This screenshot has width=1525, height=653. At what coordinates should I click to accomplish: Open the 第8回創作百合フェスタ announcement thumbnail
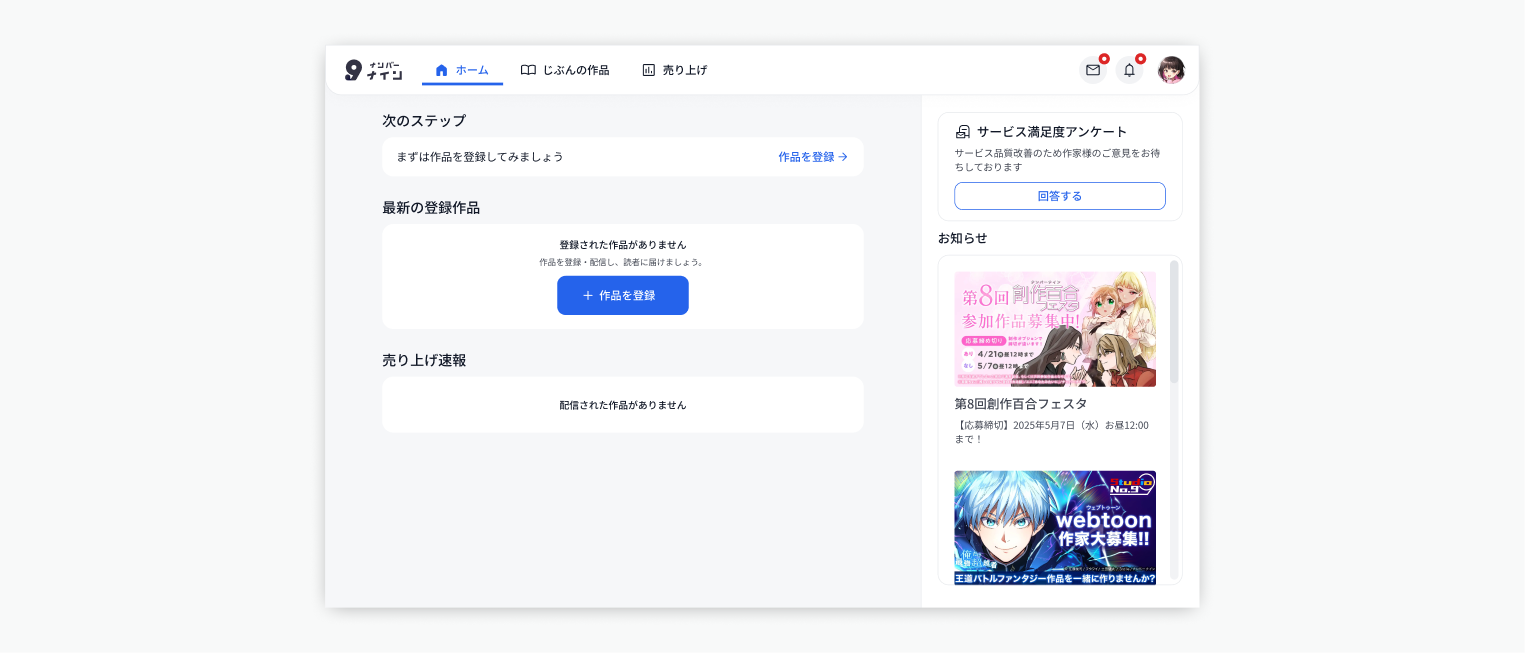(1055, 328)
